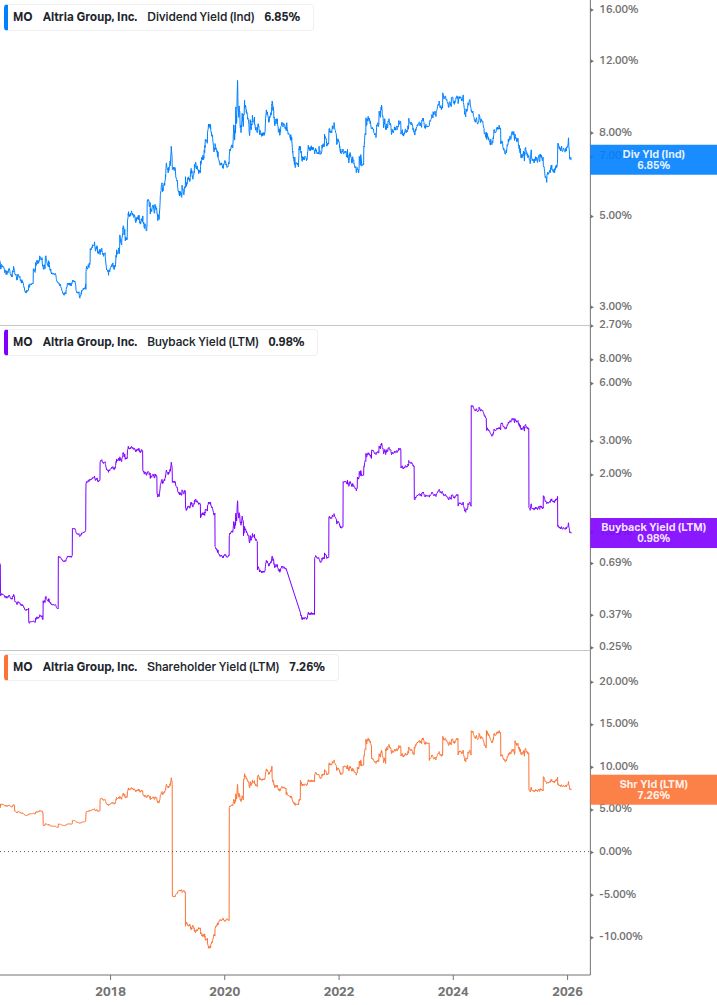Click the blue Dividend Yield series color marker
The width and height of the screenshot is (717, 1005).
coord(5,18)
